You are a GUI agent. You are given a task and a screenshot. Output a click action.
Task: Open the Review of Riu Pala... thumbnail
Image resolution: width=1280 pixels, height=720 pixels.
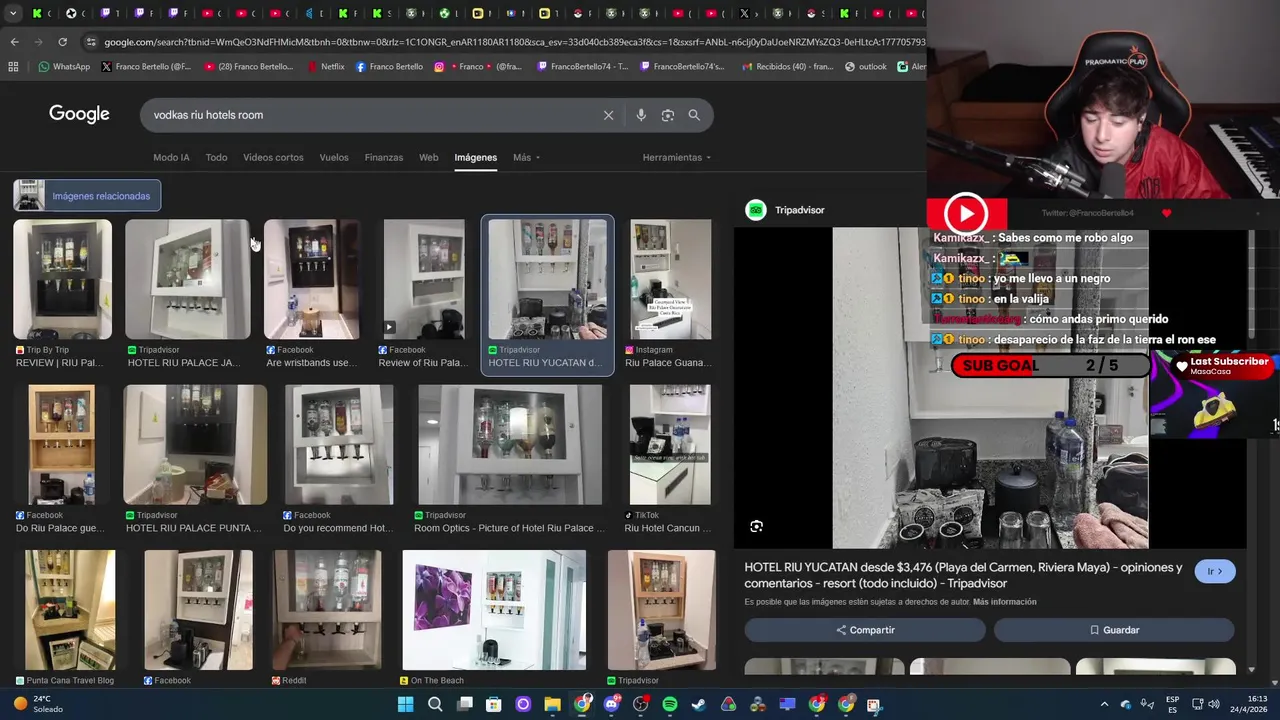(x=424, y=280)
